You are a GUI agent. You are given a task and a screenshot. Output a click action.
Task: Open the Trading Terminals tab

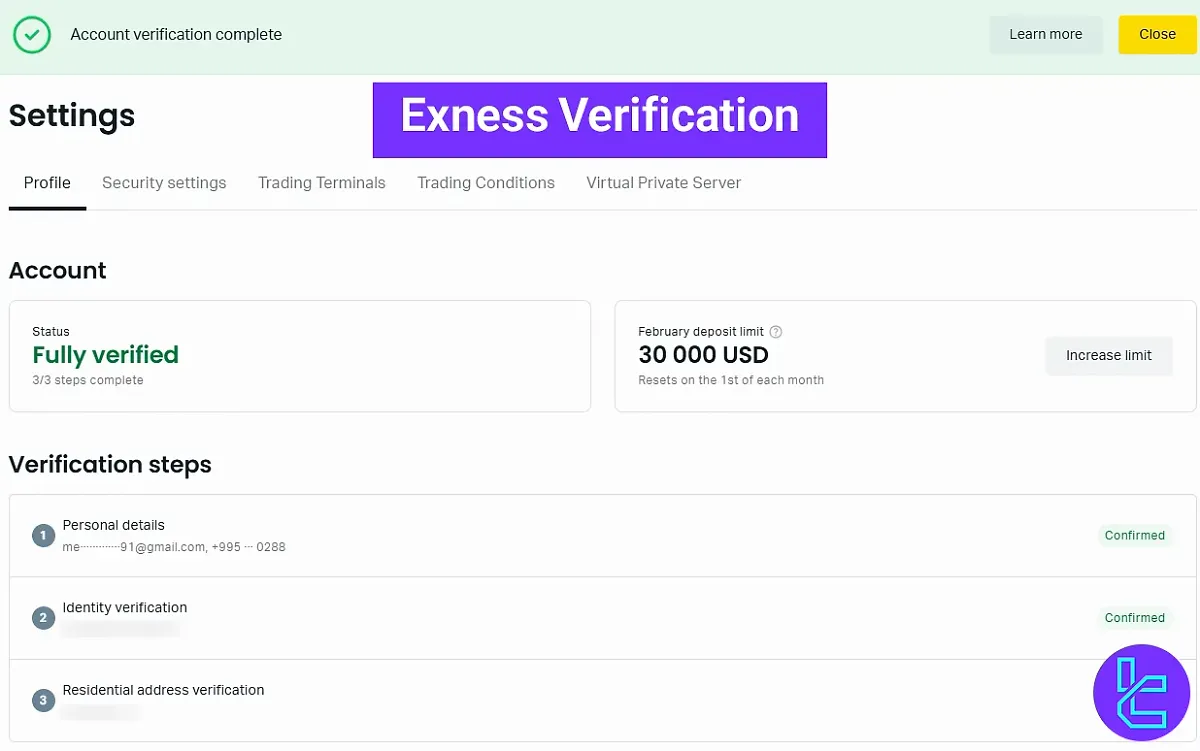pyautogui.click(x=321, y=182)
